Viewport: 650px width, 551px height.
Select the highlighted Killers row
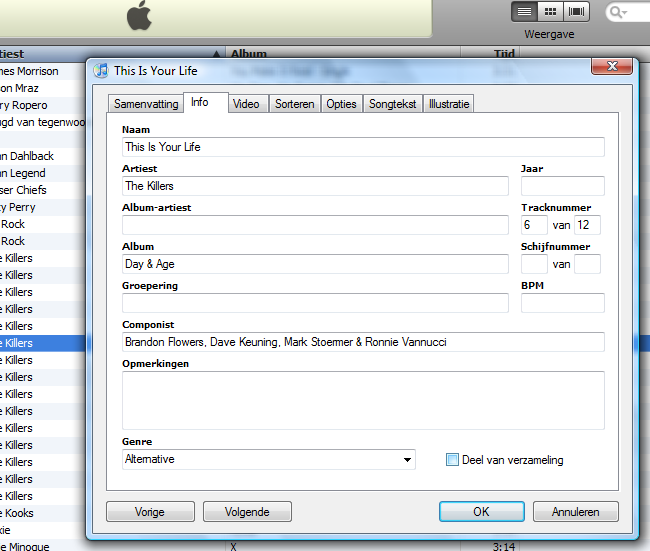tap(42, 343)
